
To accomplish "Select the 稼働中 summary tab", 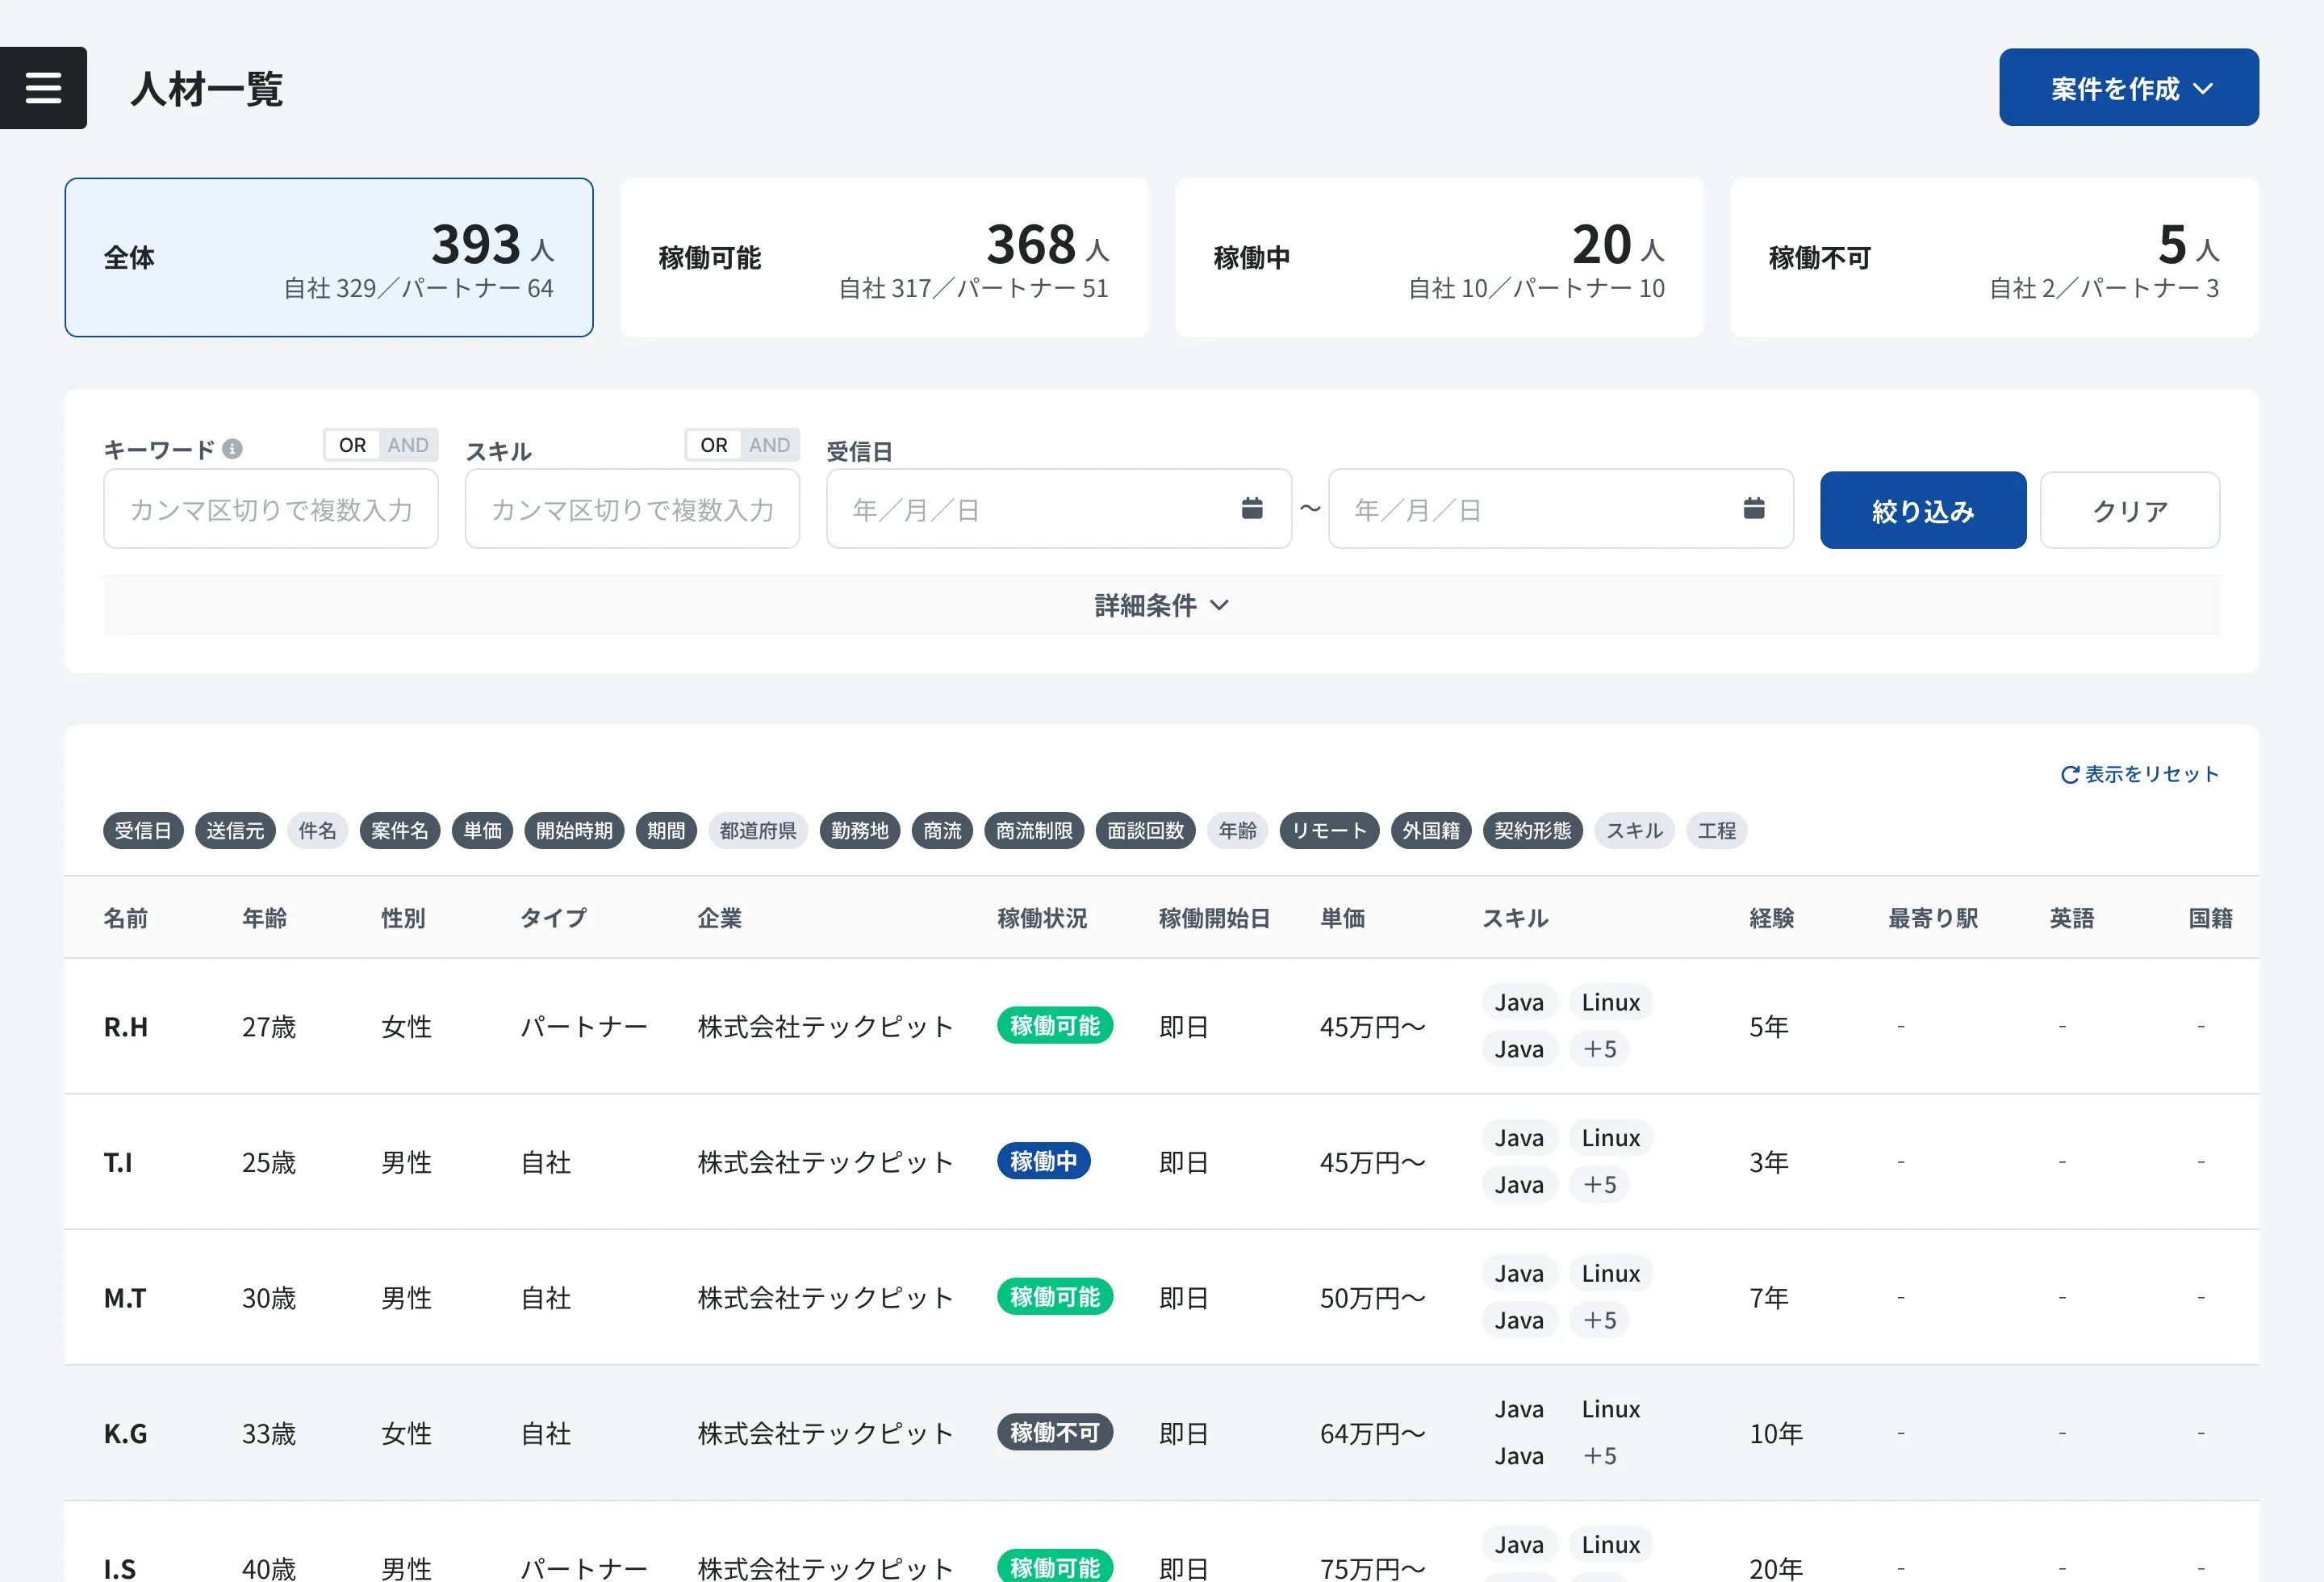I will pyautogui.click(x=1439, y=258).
